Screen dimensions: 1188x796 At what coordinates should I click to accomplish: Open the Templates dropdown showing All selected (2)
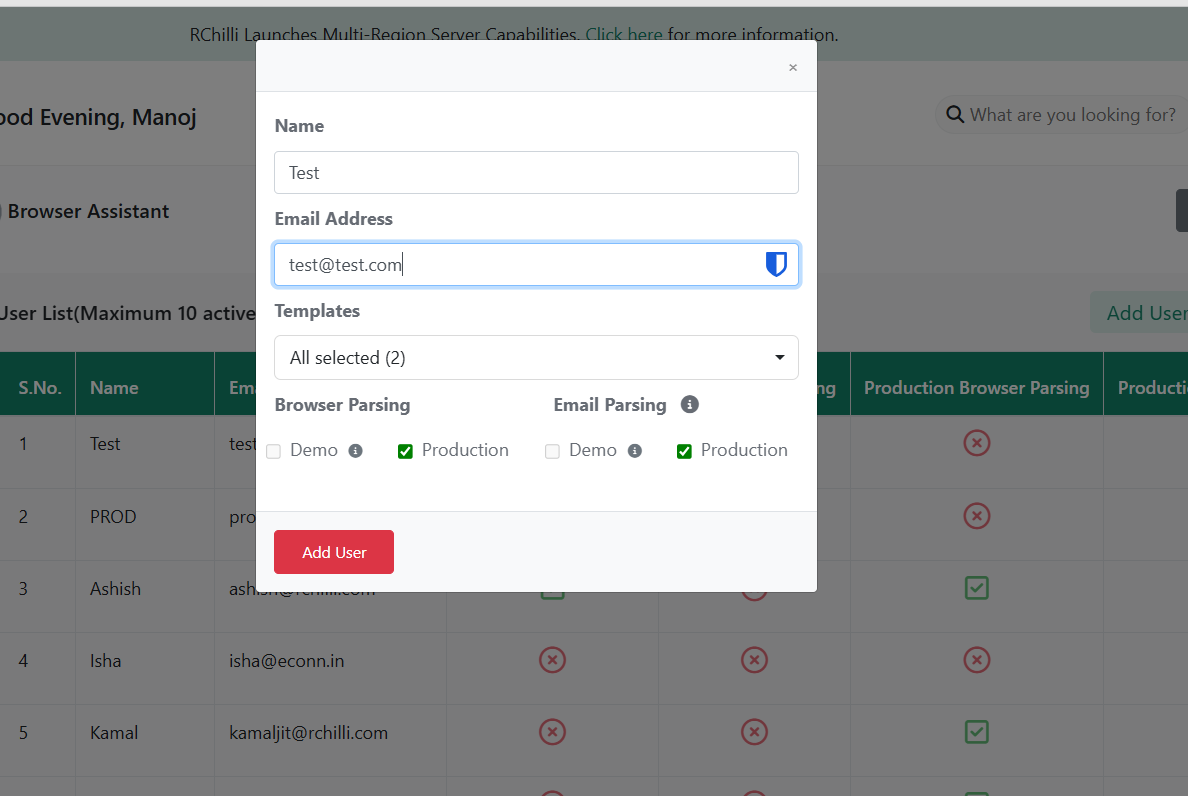pos(536,358)
